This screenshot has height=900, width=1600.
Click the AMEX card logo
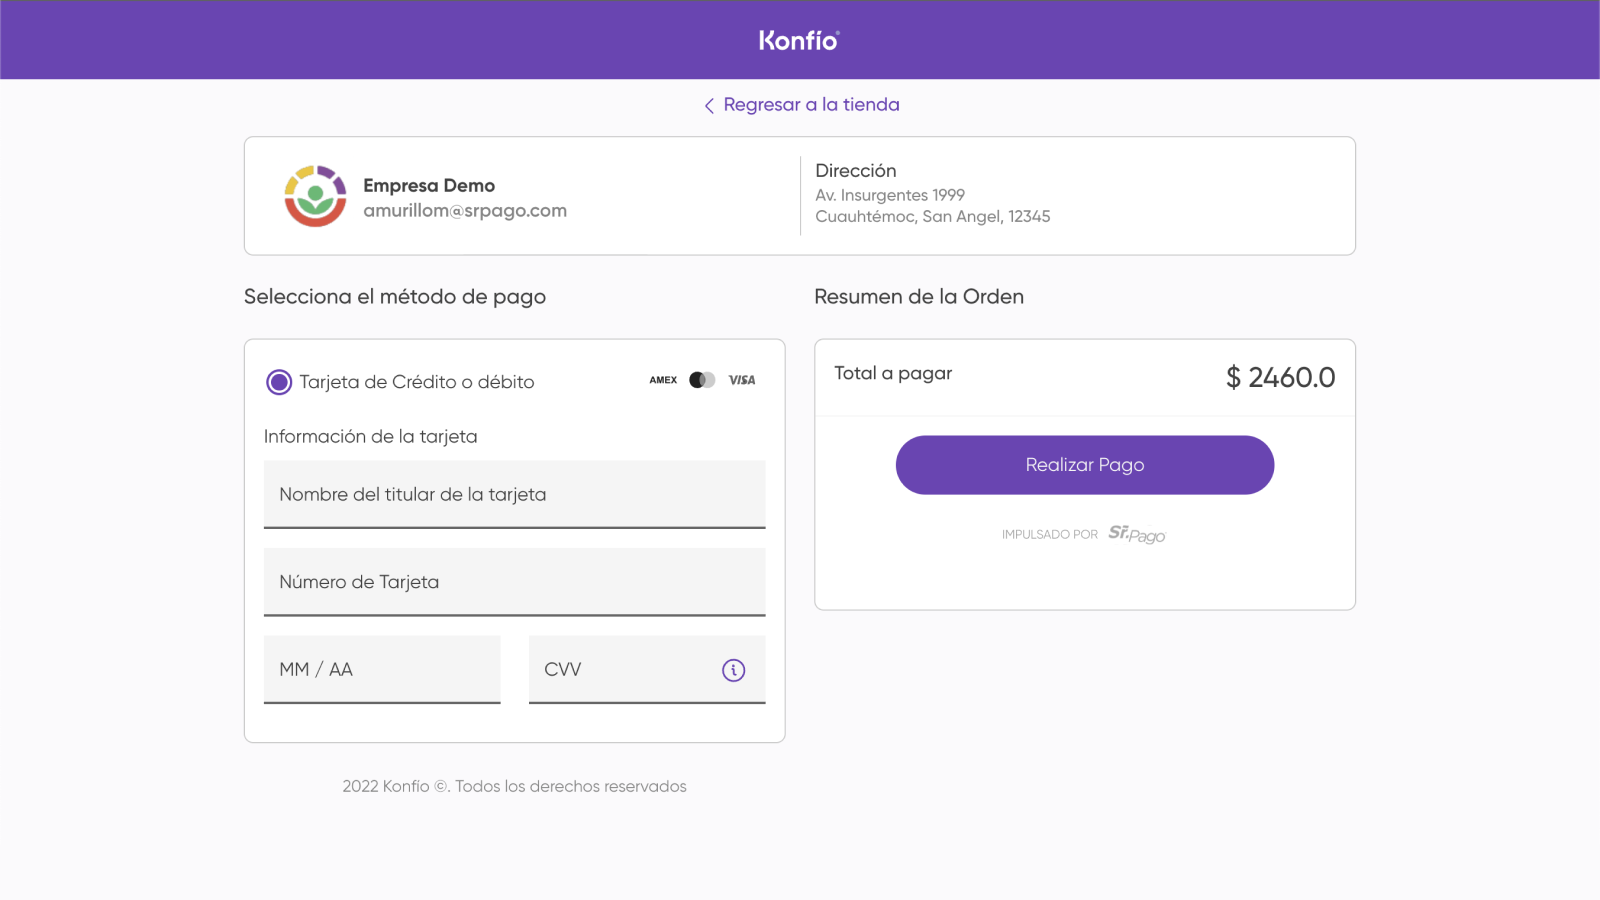[663, 380]
